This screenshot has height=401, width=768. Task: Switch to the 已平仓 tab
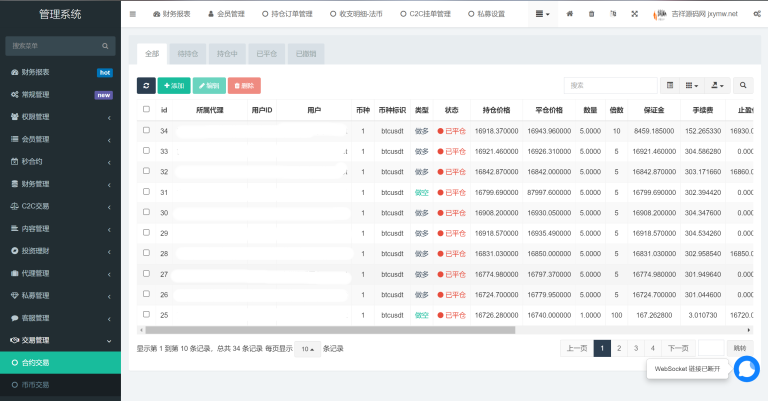(267, 52)
